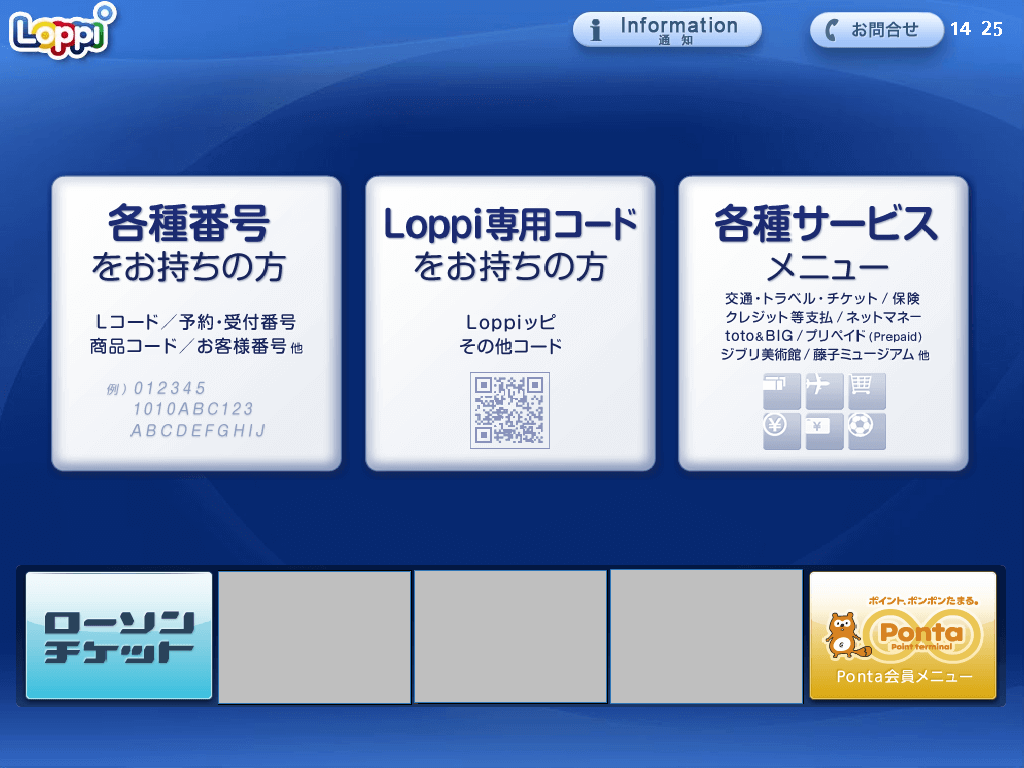Tap the information 'i' icon
Viewport: 1024px width, 768px height.
point(596,30)
